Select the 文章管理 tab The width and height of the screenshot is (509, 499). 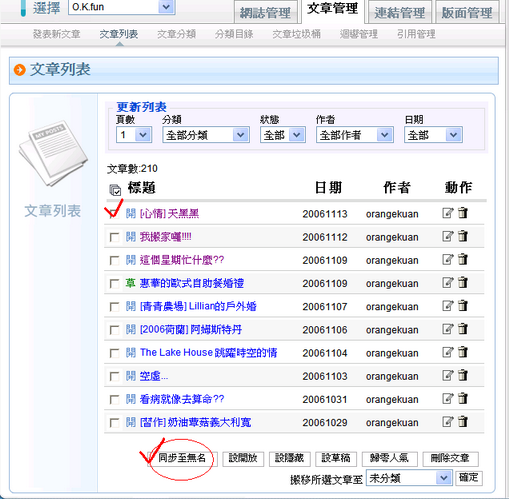click(x=333, y=10)
